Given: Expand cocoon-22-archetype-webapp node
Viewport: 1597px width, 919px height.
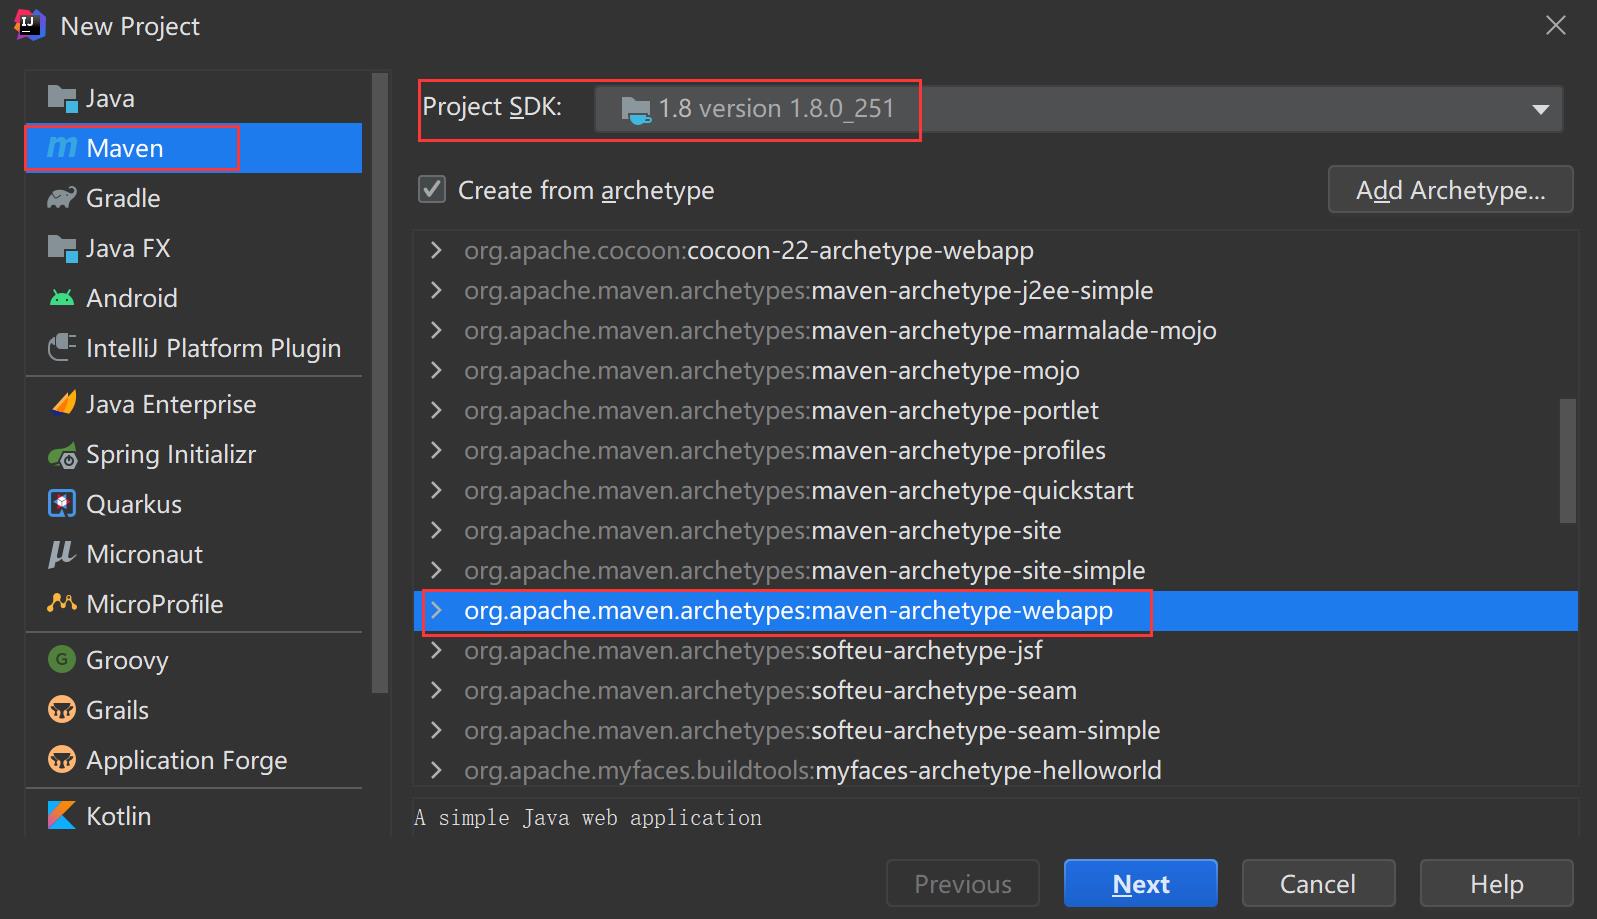Looking at the screenshot, I should [436, 250].
